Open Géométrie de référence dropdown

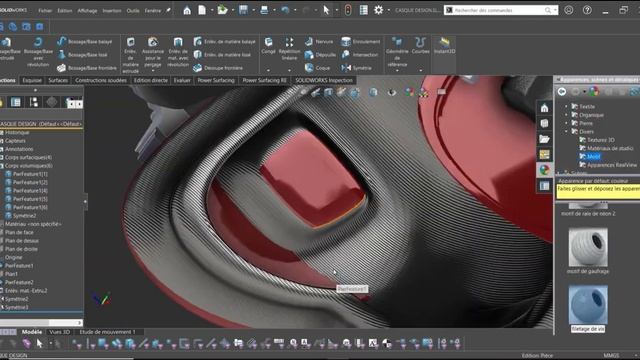pos(397,71)
